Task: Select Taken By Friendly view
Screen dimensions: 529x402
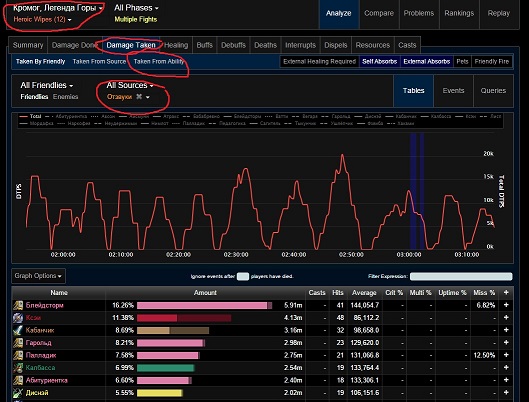Action: (x=40, y=61)
